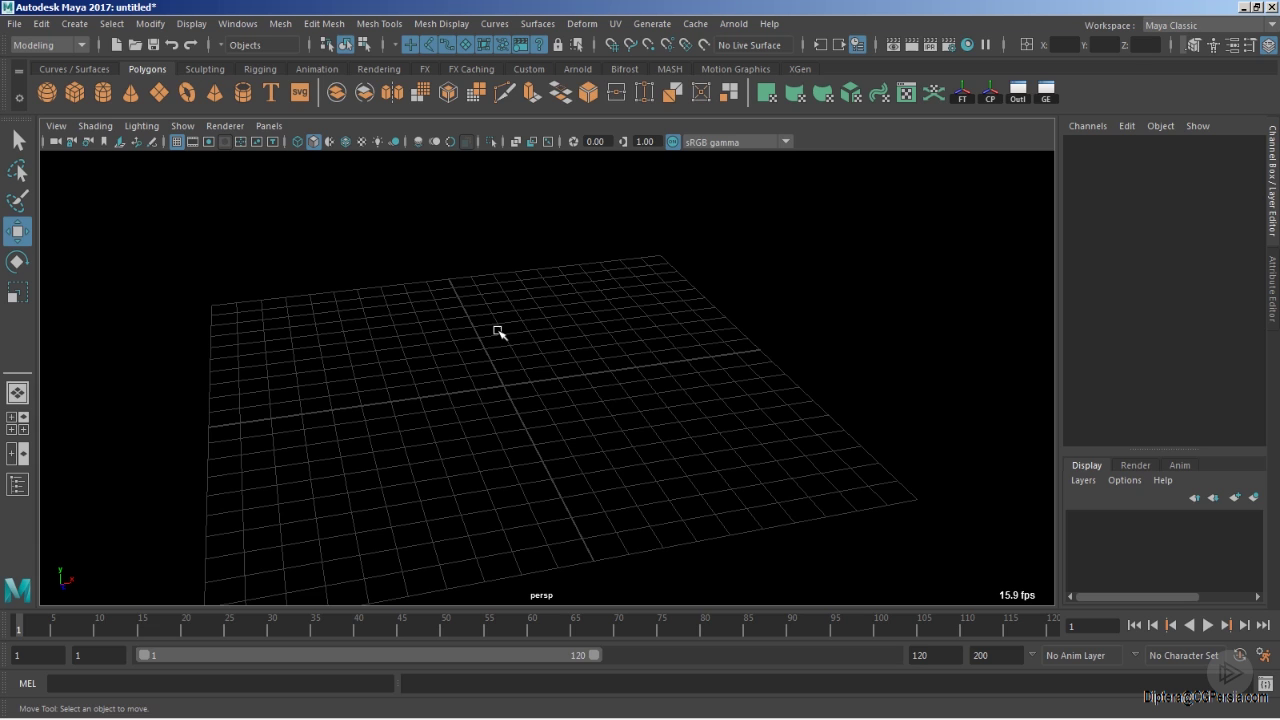1280x720 pixels.
Task: Click the Mirror shelf icon
Action: pyautogui.click(x=393, y=93)
